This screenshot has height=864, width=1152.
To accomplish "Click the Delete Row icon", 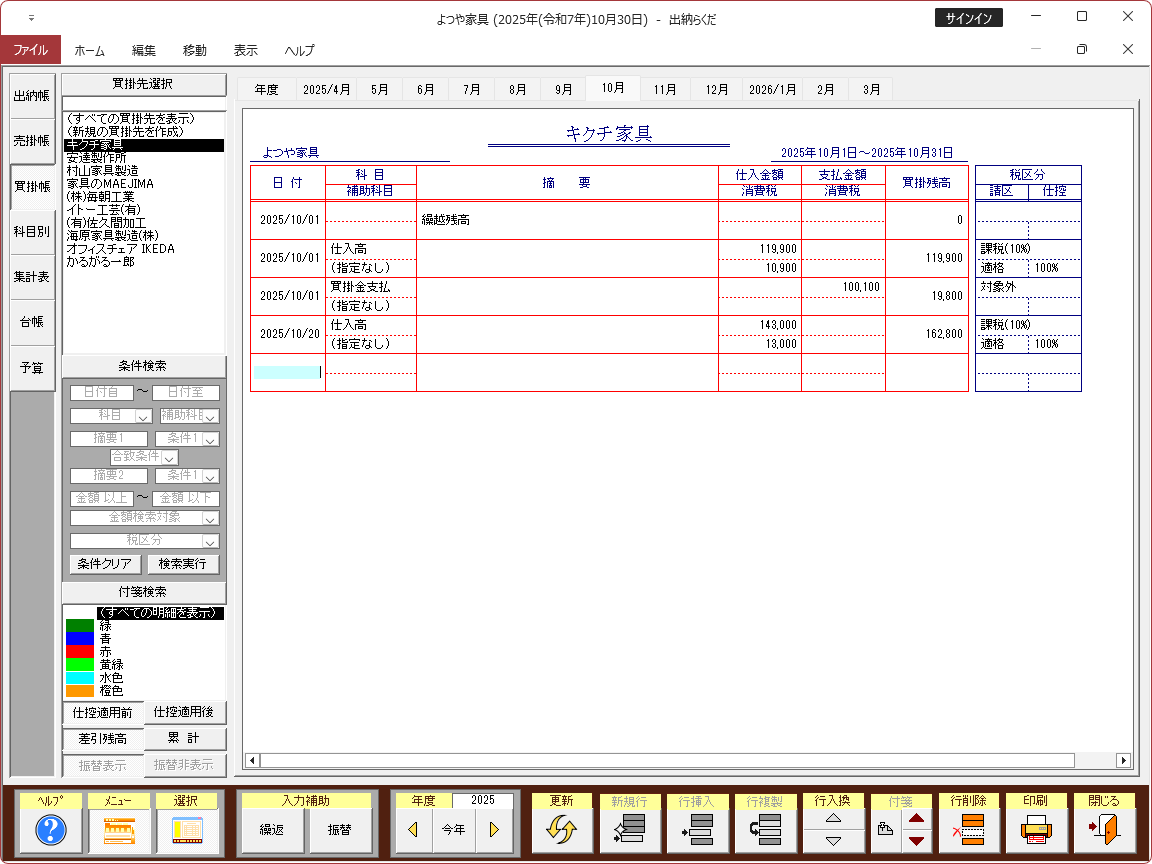I will (x=968, y=830).
